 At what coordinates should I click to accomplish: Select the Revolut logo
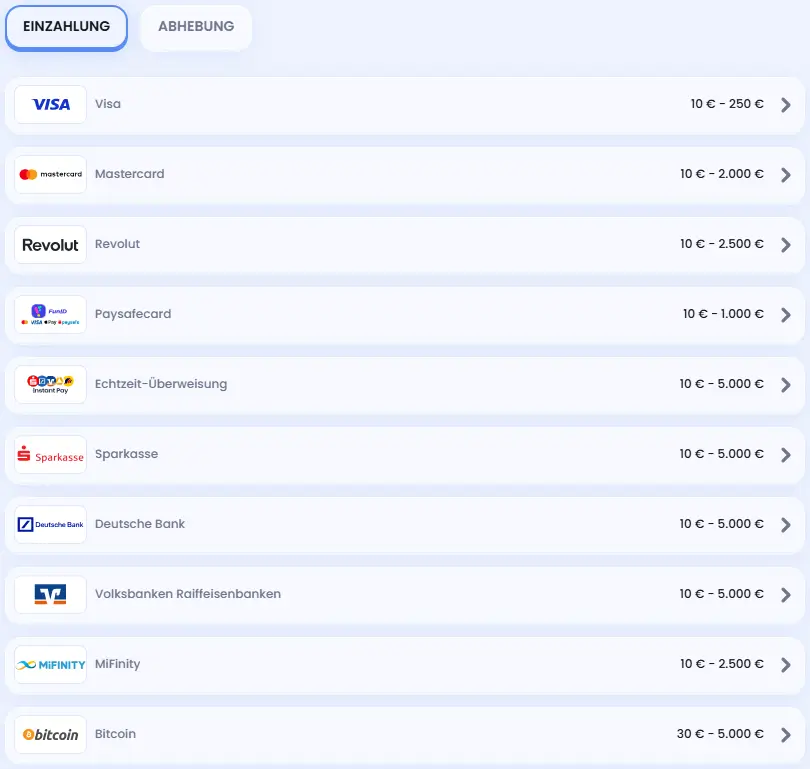coord(50,245)
